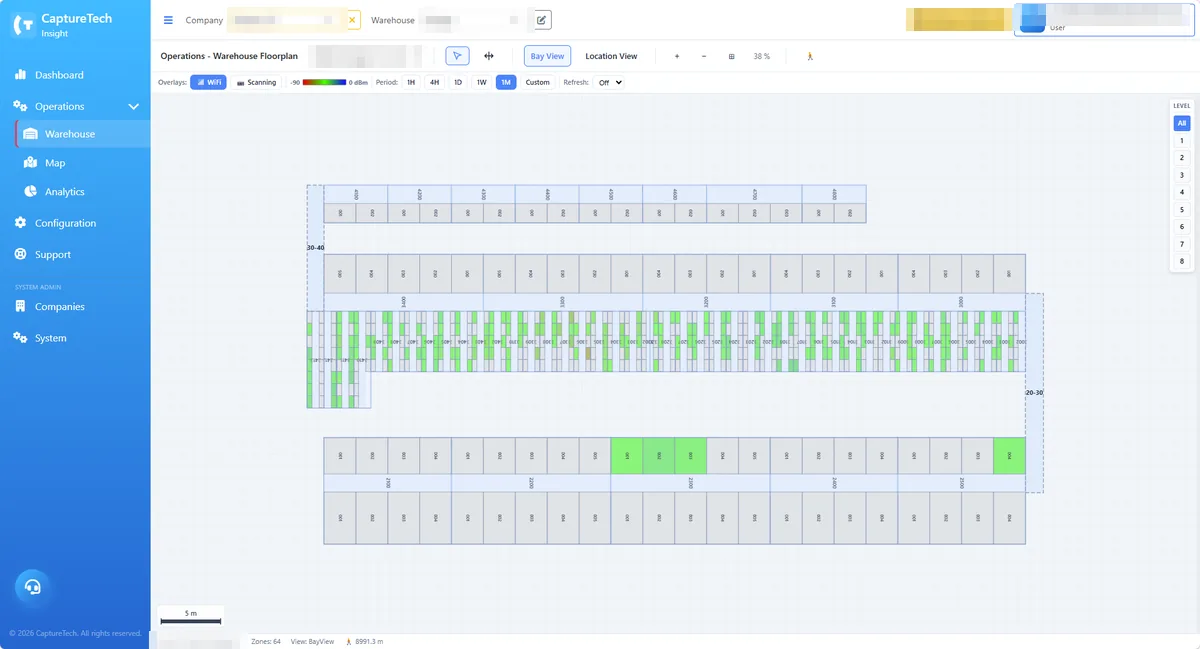Select the 20-30 zone label
This screenshot has width=1200, height=649.
1034,393
